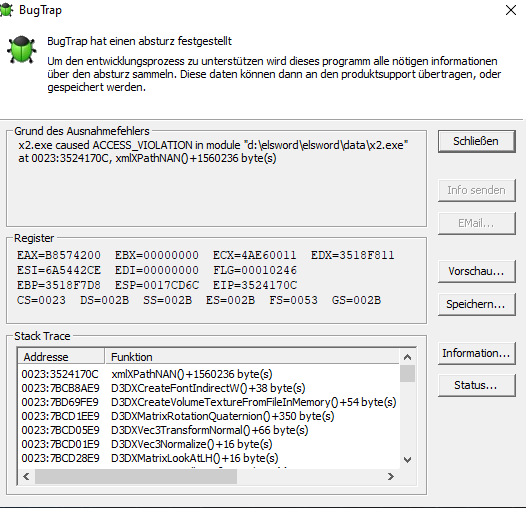
Task: Click the vertical scrollbar thumb in stack trace
Action: (x=408, y=373)
